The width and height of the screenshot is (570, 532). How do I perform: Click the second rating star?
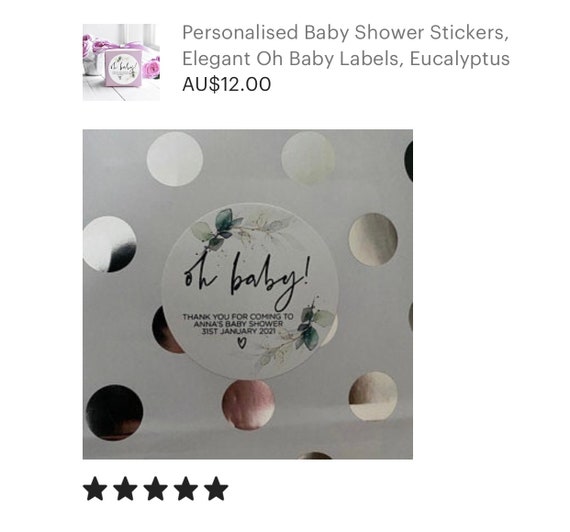click(125, 489)
